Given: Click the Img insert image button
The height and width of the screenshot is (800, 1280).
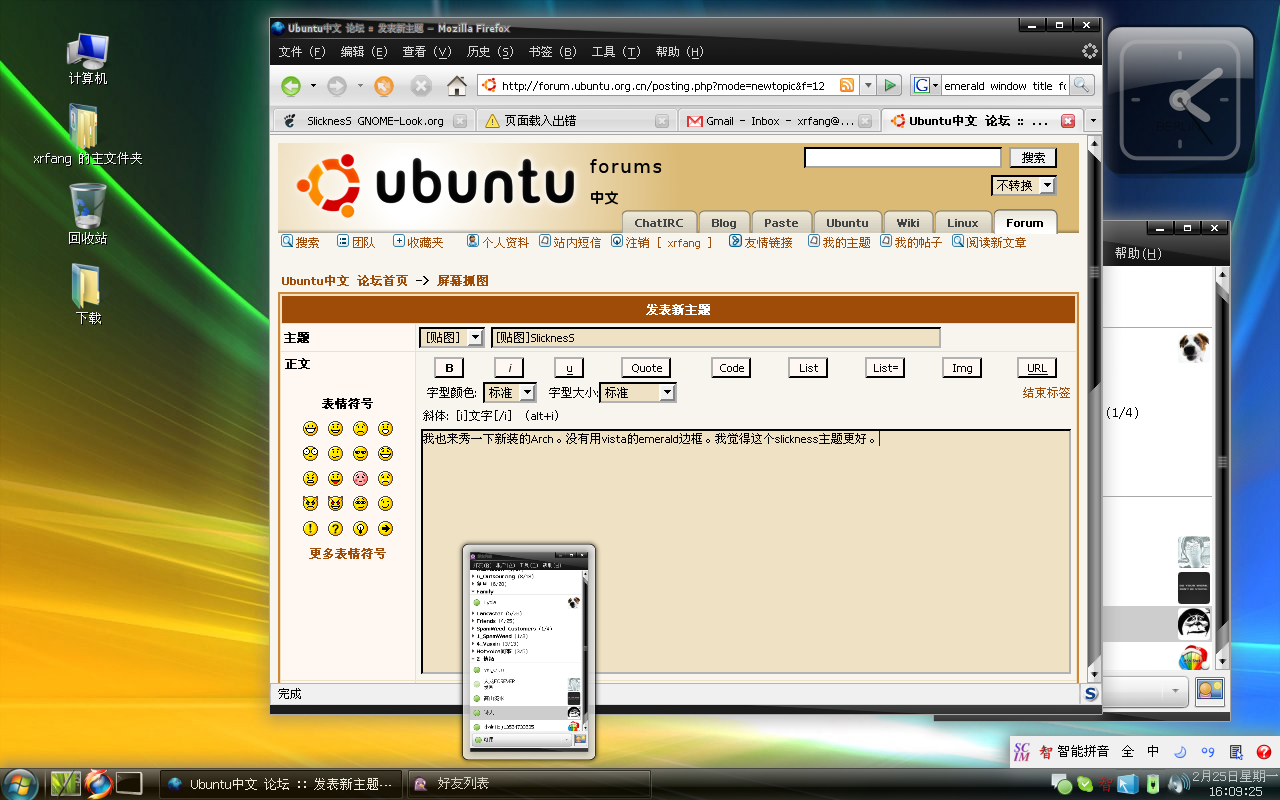Looking at the screenshot, I should [962, 368].
